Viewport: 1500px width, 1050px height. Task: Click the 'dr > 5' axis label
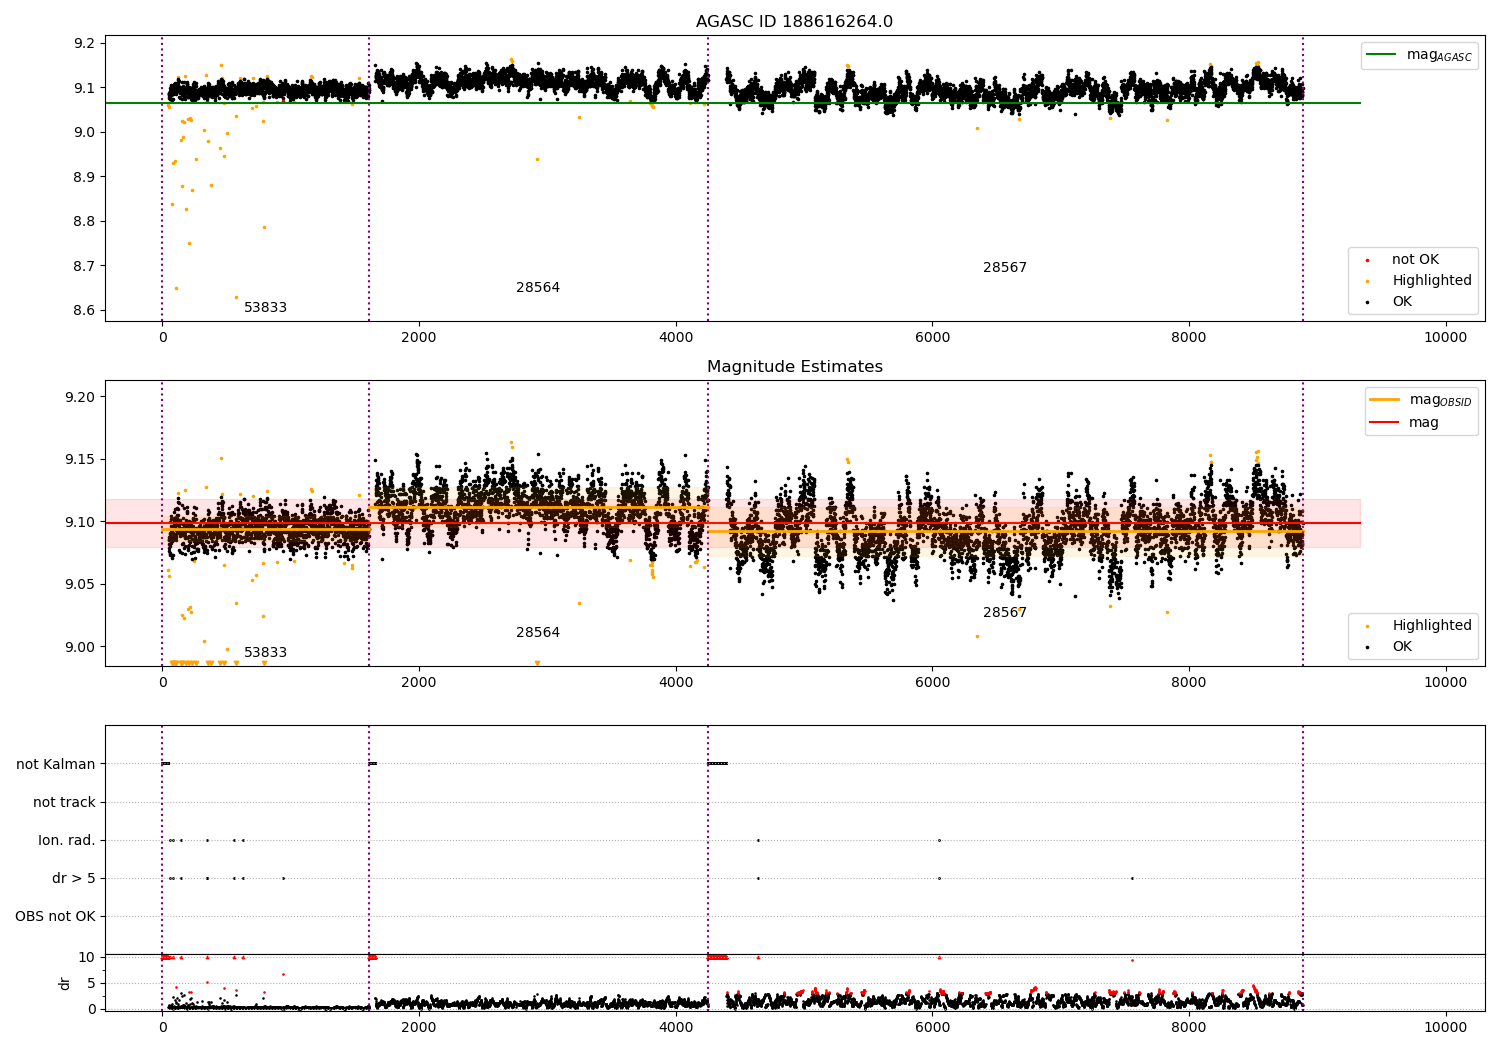(x=74, y=878)
